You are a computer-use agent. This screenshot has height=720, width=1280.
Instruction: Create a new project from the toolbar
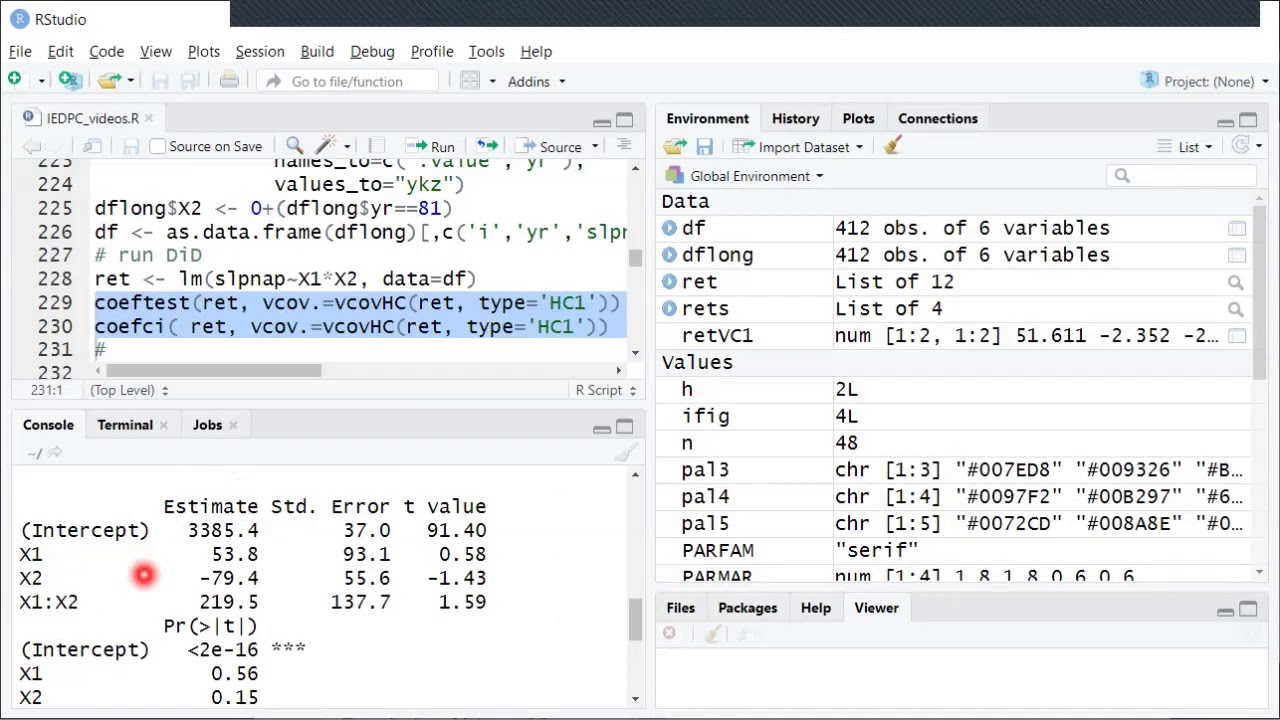[x=69, y=80]
